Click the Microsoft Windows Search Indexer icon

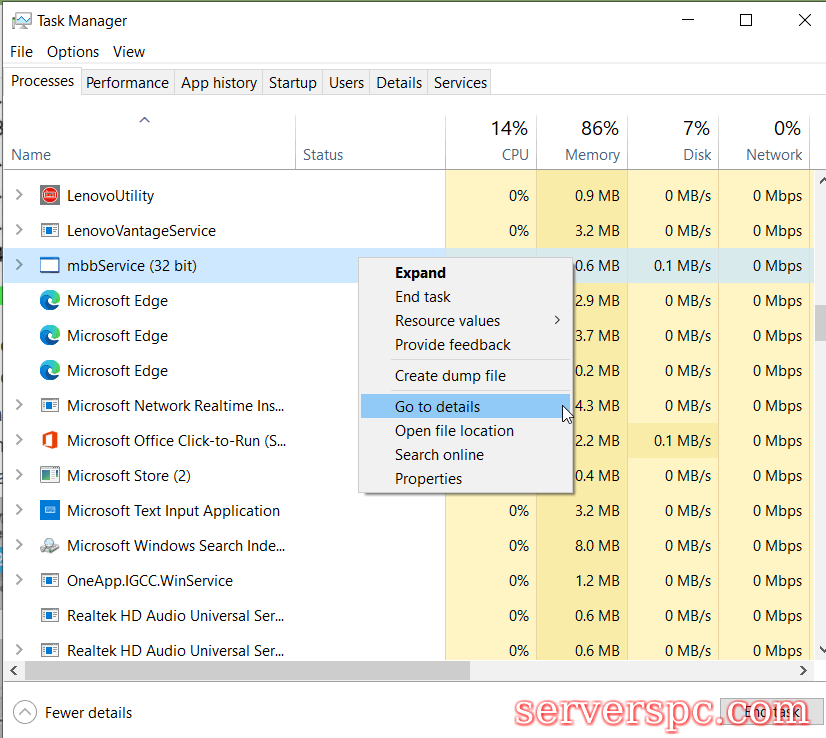50,546
